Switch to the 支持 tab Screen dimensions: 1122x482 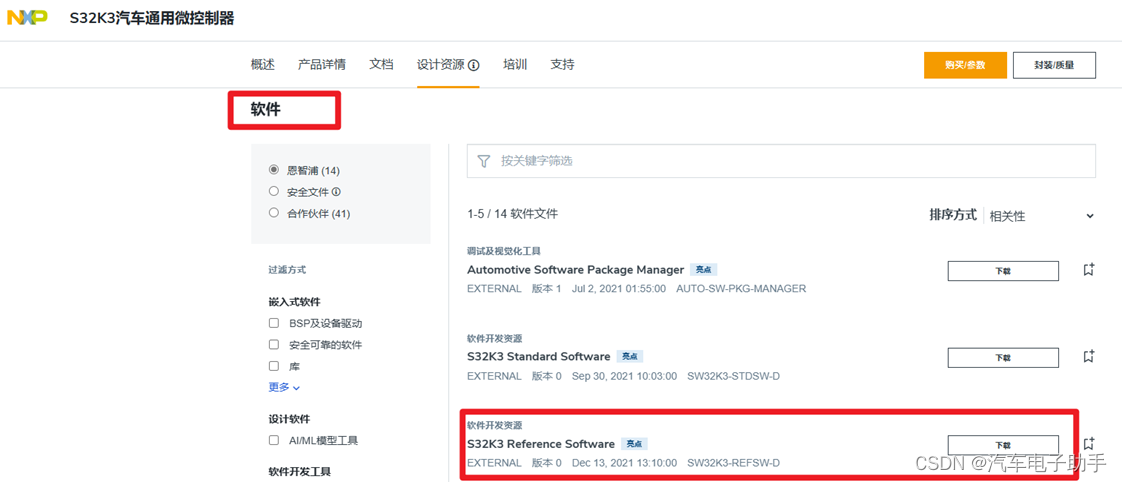(562, 64)
